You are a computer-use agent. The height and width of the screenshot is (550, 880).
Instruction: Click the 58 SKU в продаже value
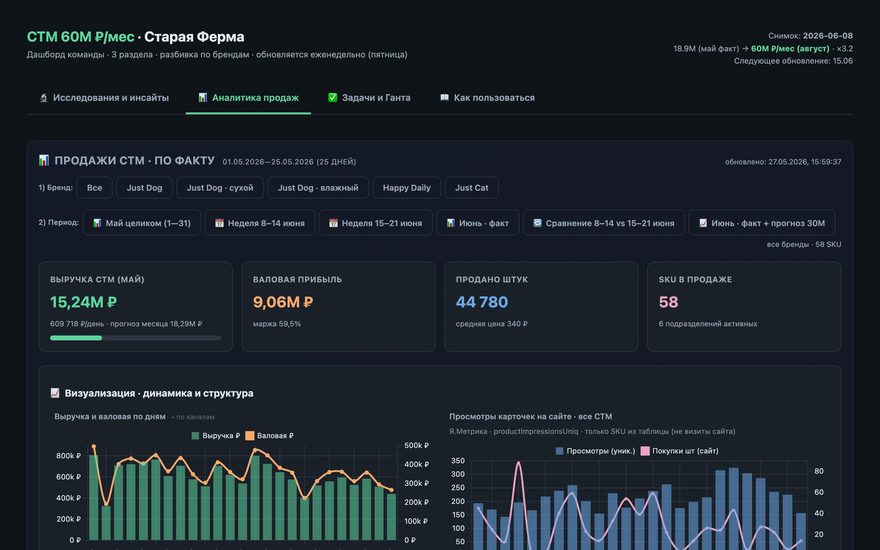click(x=668, y=302)
